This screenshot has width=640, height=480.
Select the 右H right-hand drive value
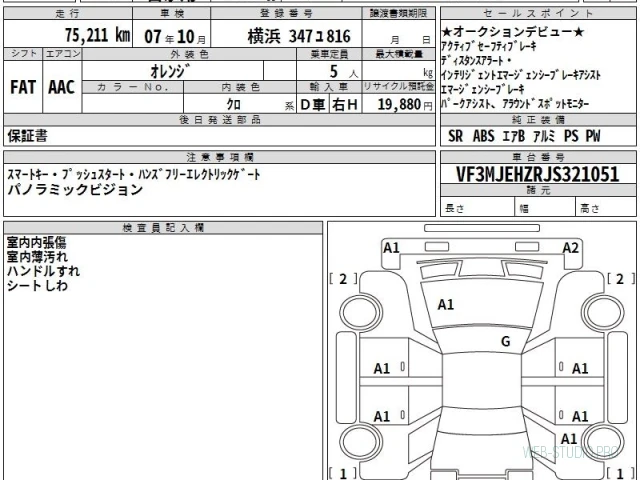click(345, 104)
